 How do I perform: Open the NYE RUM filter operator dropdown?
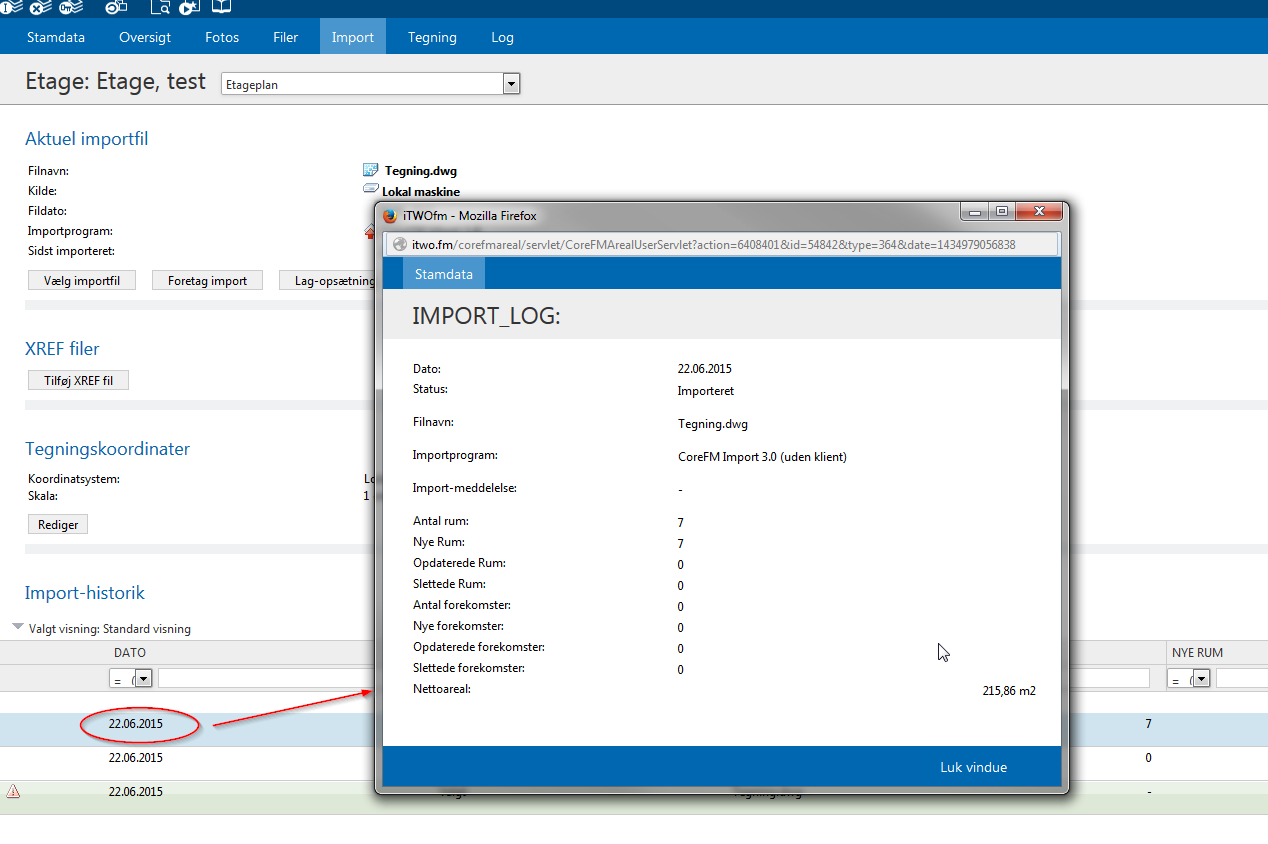click(x=1201, y=678)
